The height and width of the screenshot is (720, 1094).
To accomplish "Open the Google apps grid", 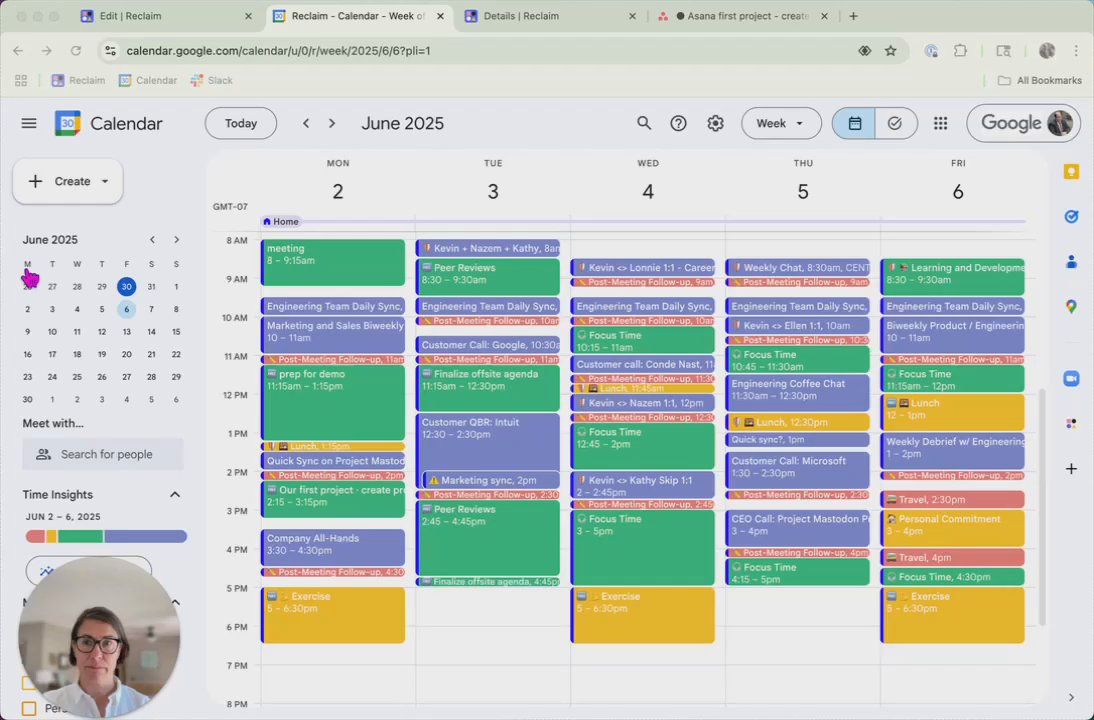I will 941,123.
